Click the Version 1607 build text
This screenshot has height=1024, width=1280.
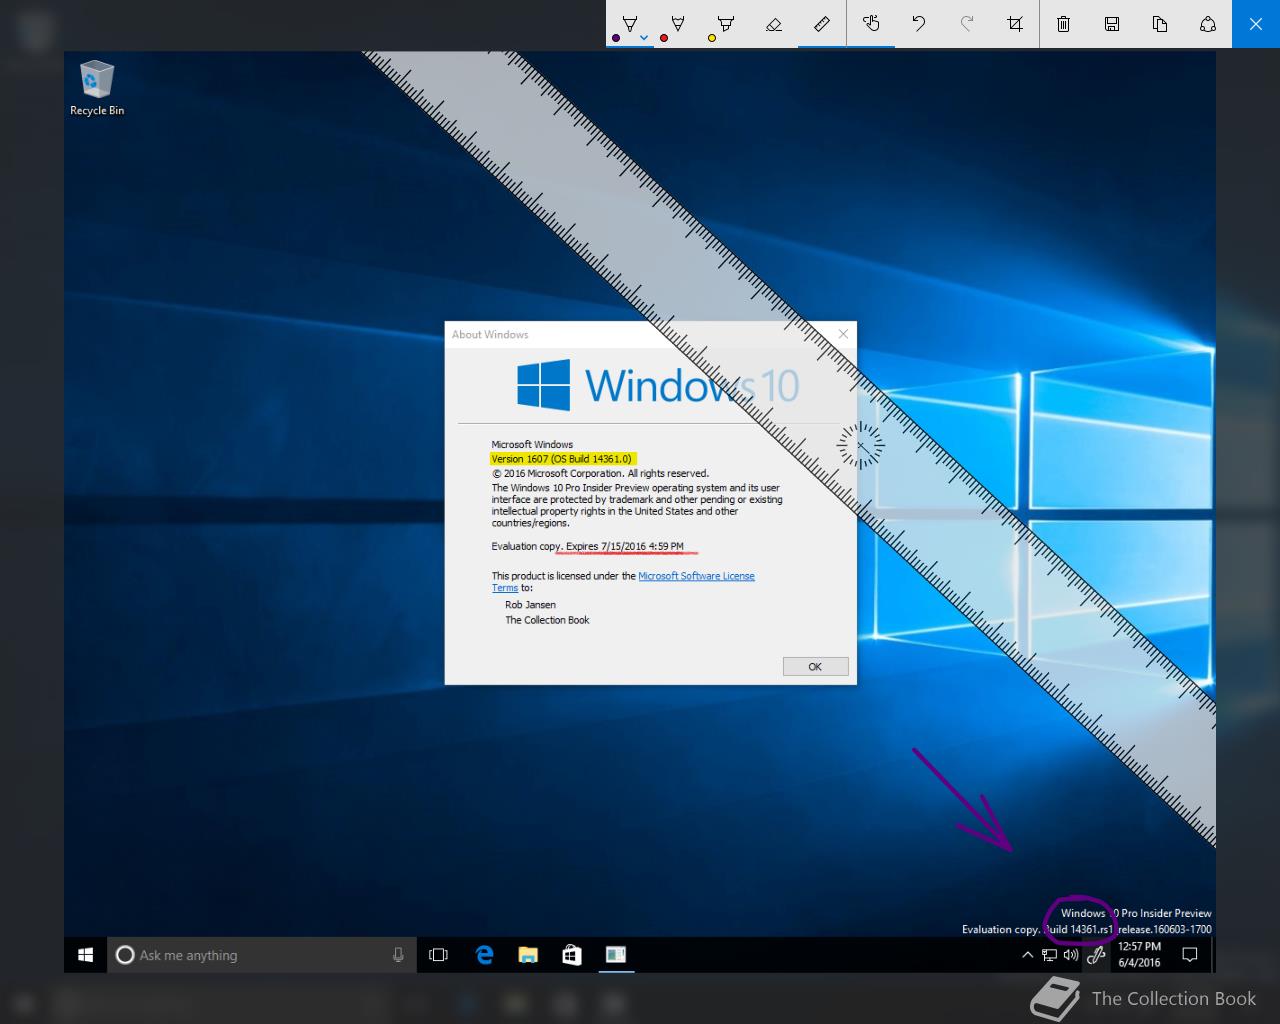point(562,459)
